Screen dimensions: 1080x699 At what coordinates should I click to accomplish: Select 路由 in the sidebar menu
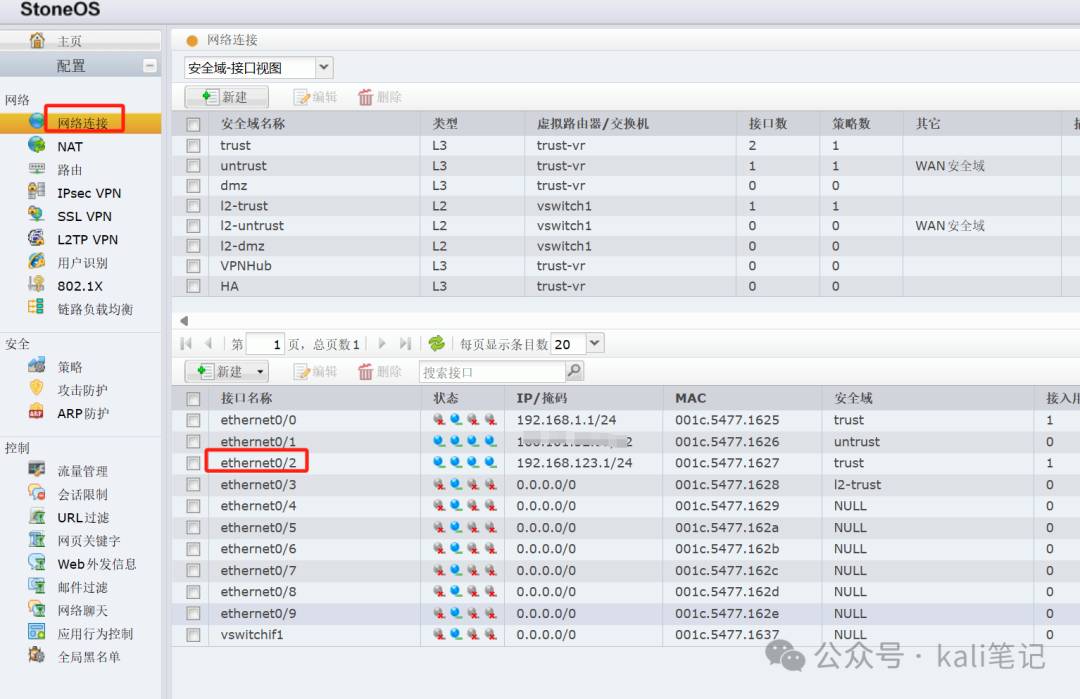[70, 169]
